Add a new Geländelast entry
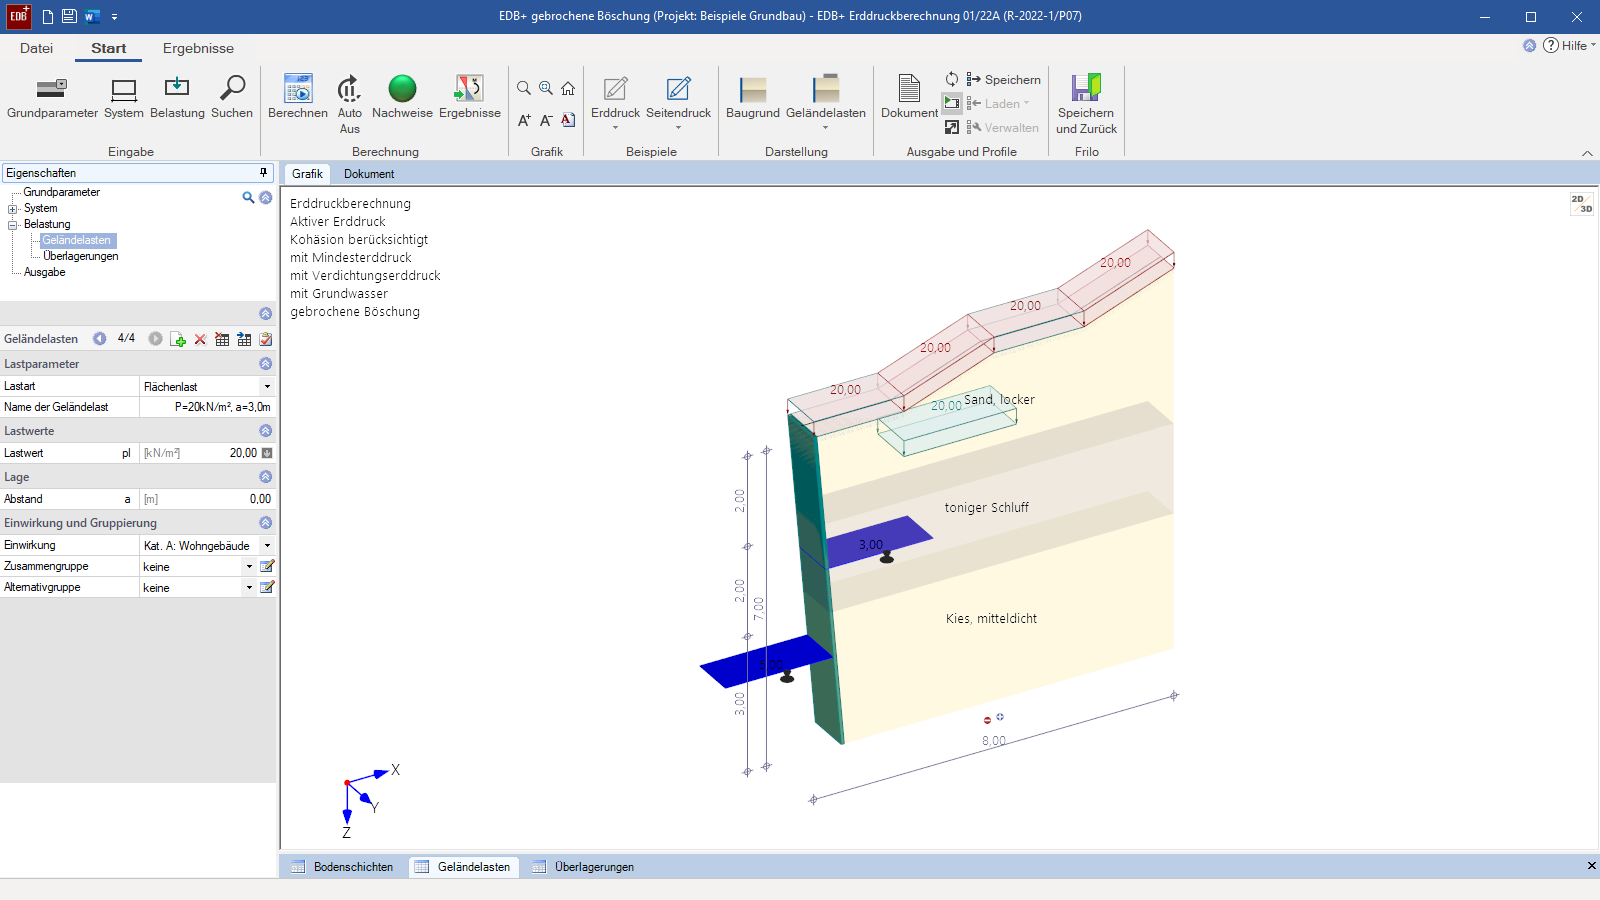1600x900 pixels. [x=178, y=339]
